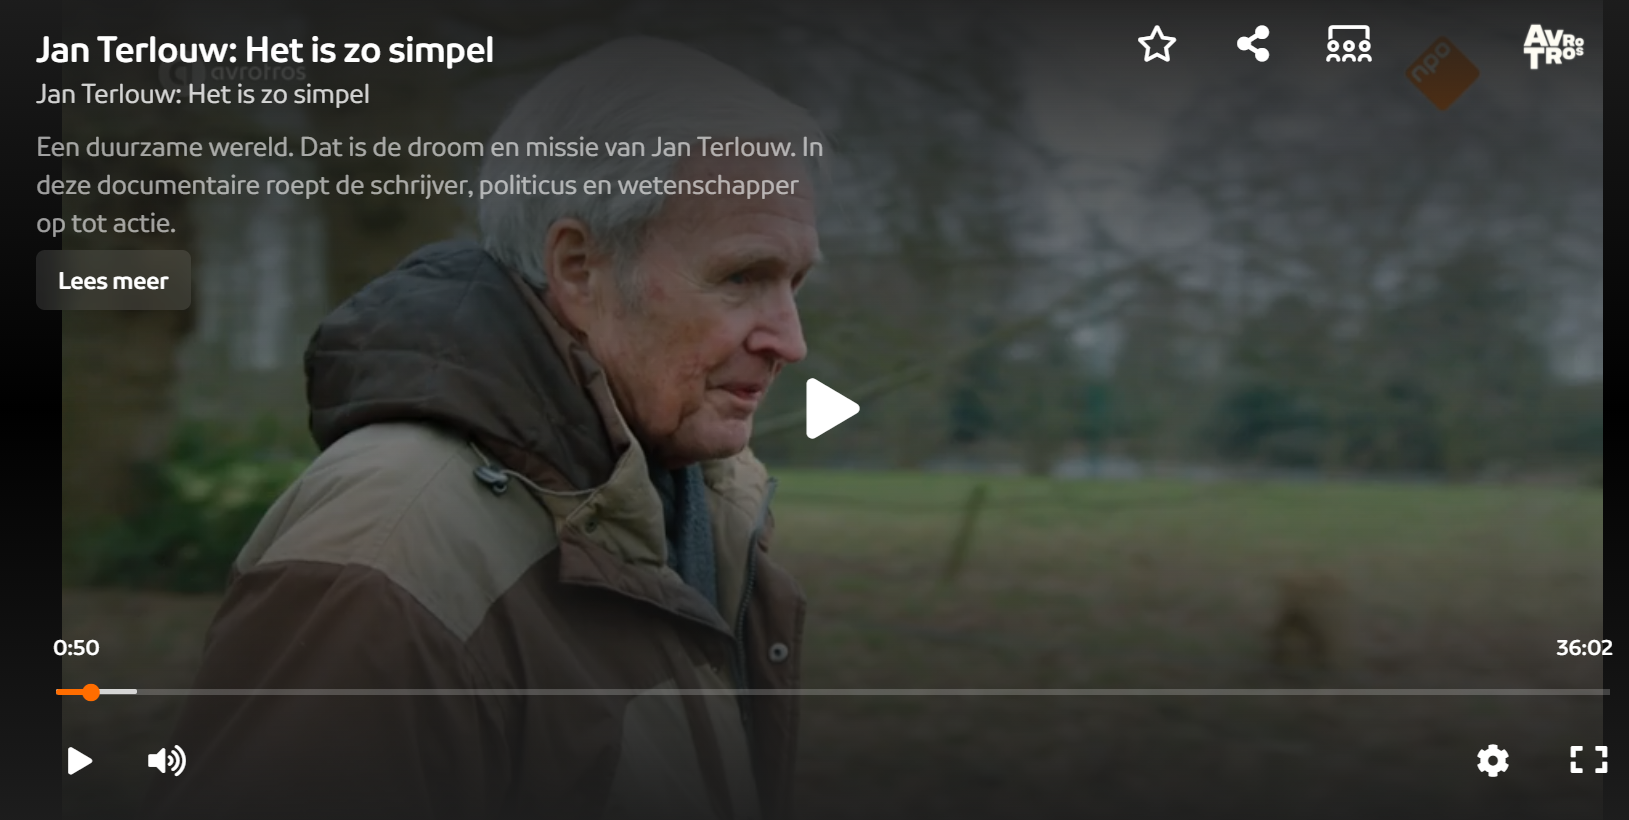The height and width of the screenshot is (820, 1629).
Task: Click the title 'Jan Terlouw: Het is zo simpel'
Action: 265,50
